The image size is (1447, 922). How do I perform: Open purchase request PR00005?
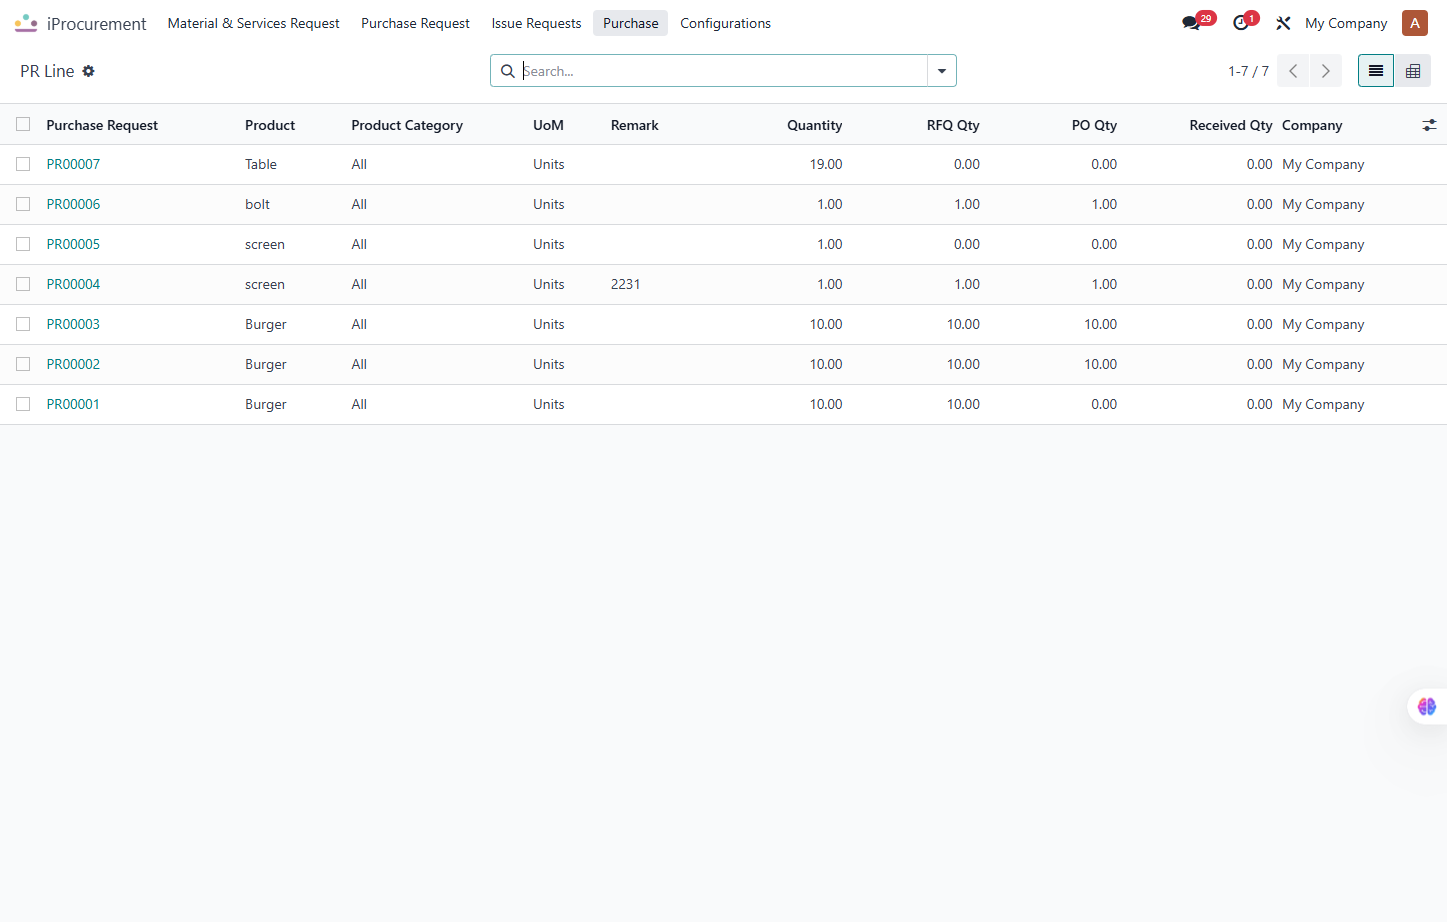(73, 244)
